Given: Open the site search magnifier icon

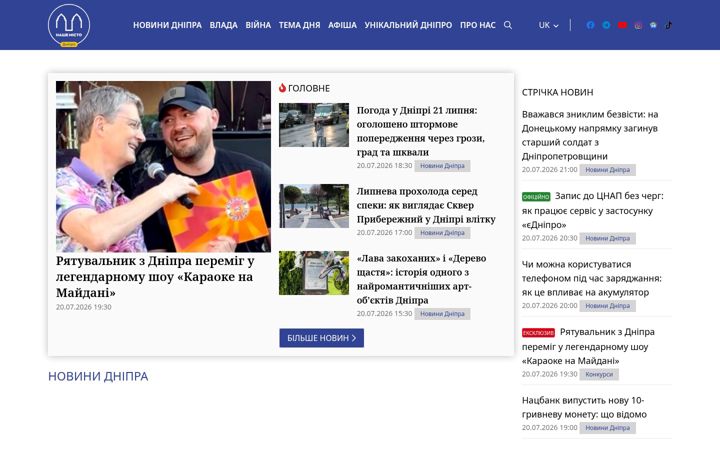Looking at the screenshot, I should (x=507, y=25).
